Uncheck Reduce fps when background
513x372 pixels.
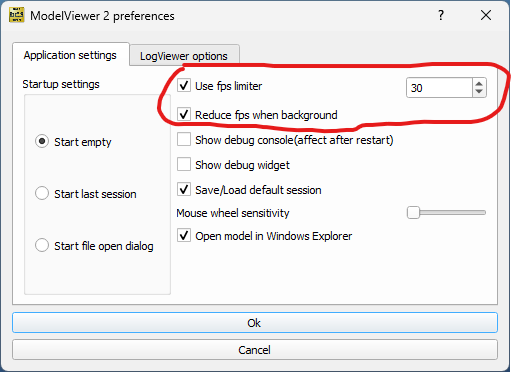pyautogui.click(x=184, y=114)
